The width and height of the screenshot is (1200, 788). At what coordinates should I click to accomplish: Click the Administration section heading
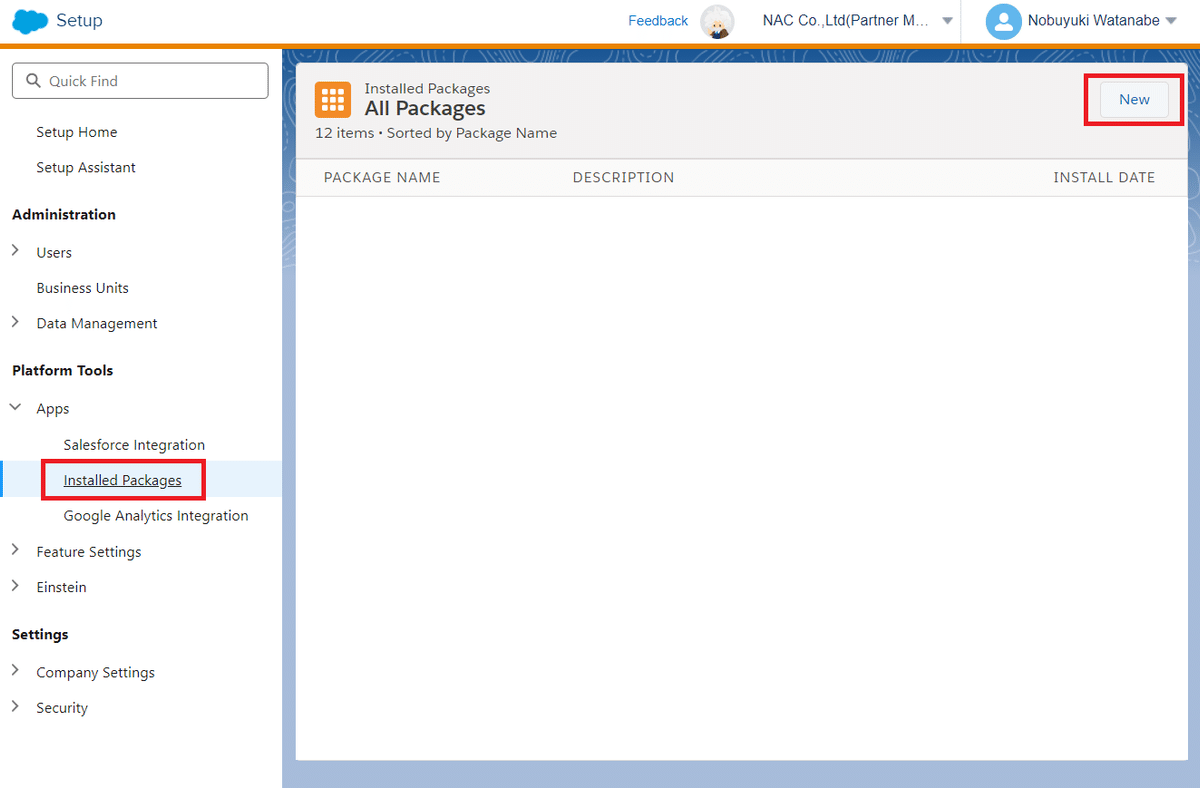[x=64, y=215]
